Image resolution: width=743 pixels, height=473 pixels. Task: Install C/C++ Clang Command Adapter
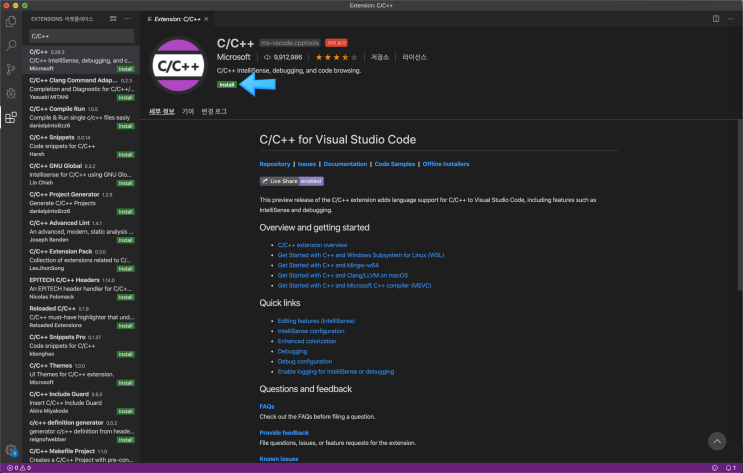[126, 98]
